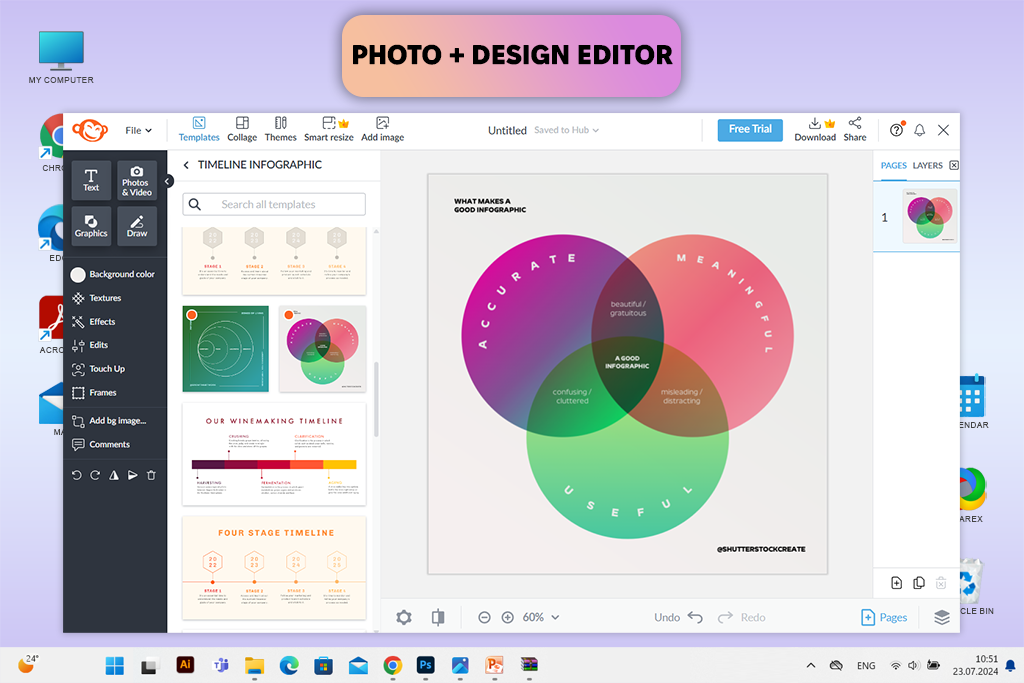The width and height of the screenshot is (1024, 683).
Task: Switch to the PAGES tab
Action: pos(893,166)
